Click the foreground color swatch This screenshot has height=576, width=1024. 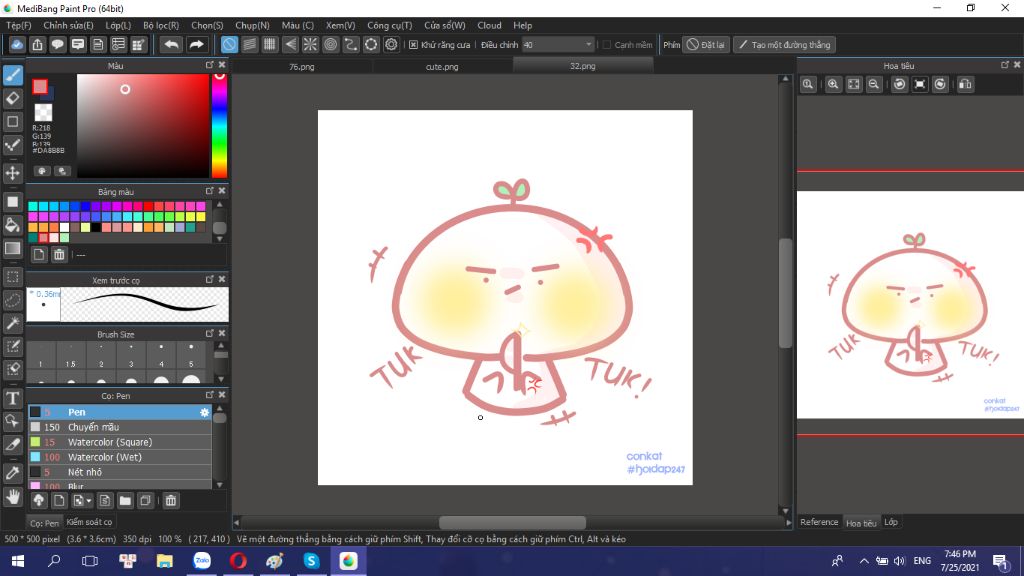point(40,86)
